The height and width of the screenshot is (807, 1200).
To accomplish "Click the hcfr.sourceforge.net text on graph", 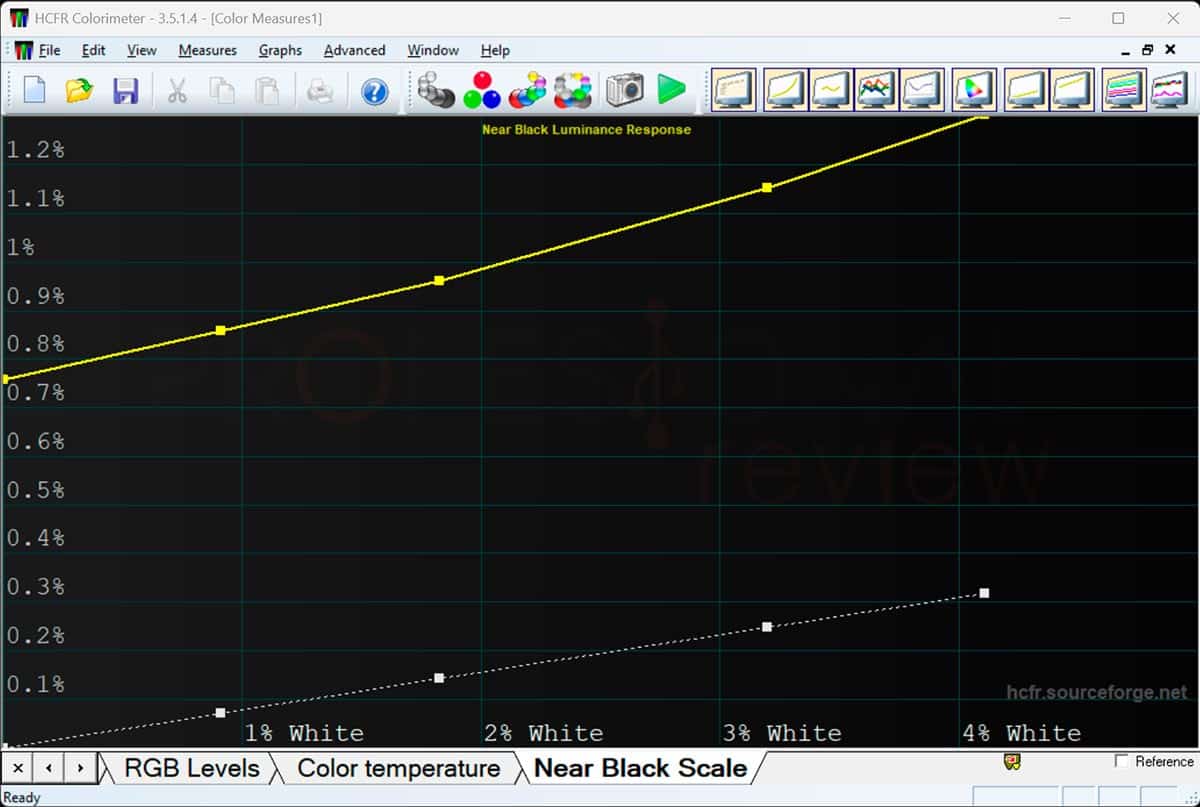I will 1097,692.
